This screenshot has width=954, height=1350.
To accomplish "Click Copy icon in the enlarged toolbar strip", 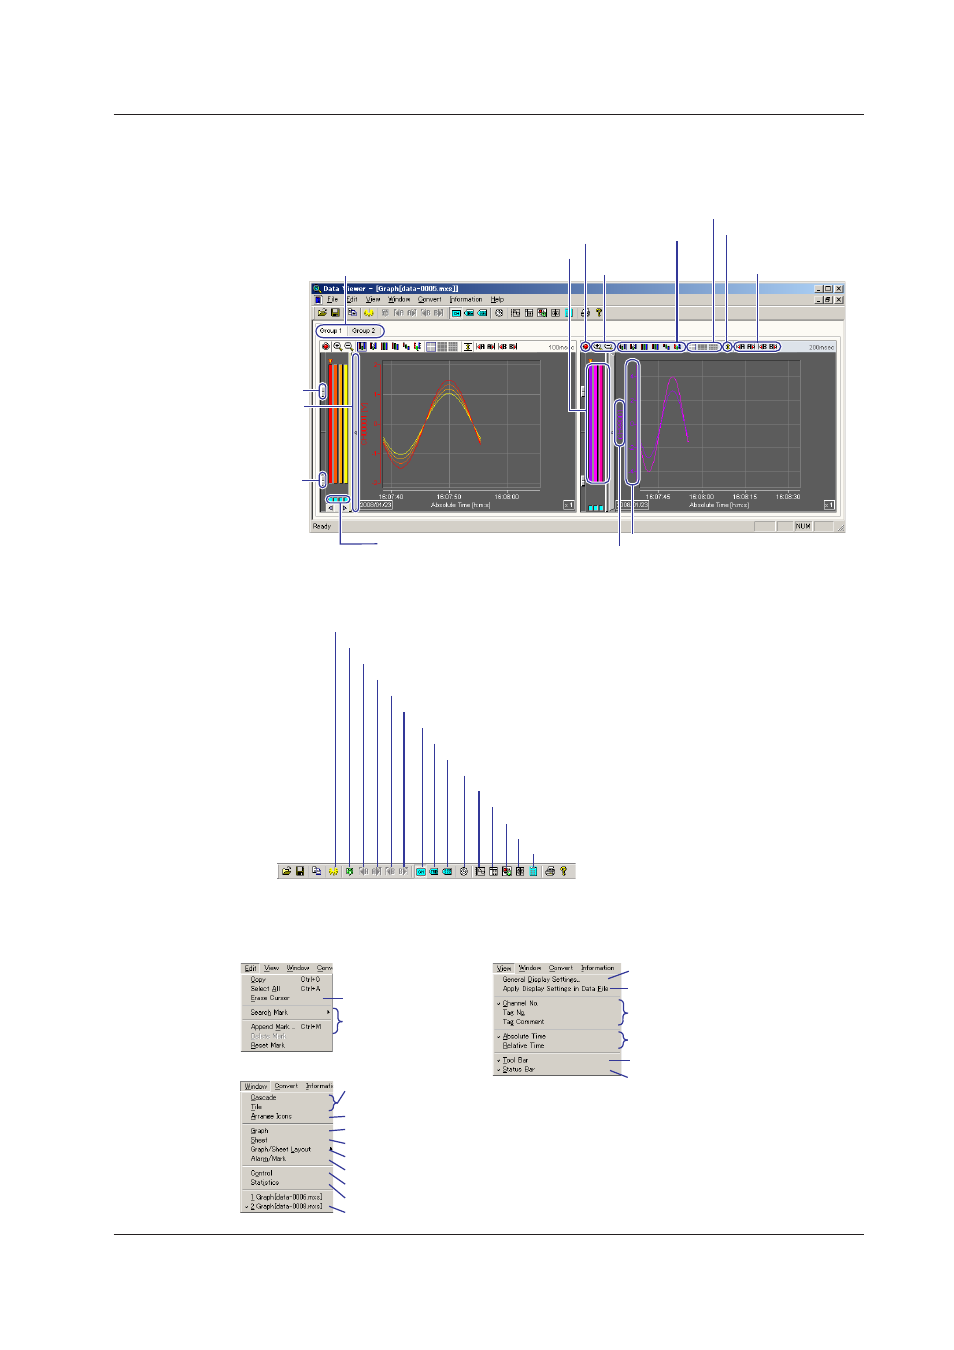I will click(316, 871).
